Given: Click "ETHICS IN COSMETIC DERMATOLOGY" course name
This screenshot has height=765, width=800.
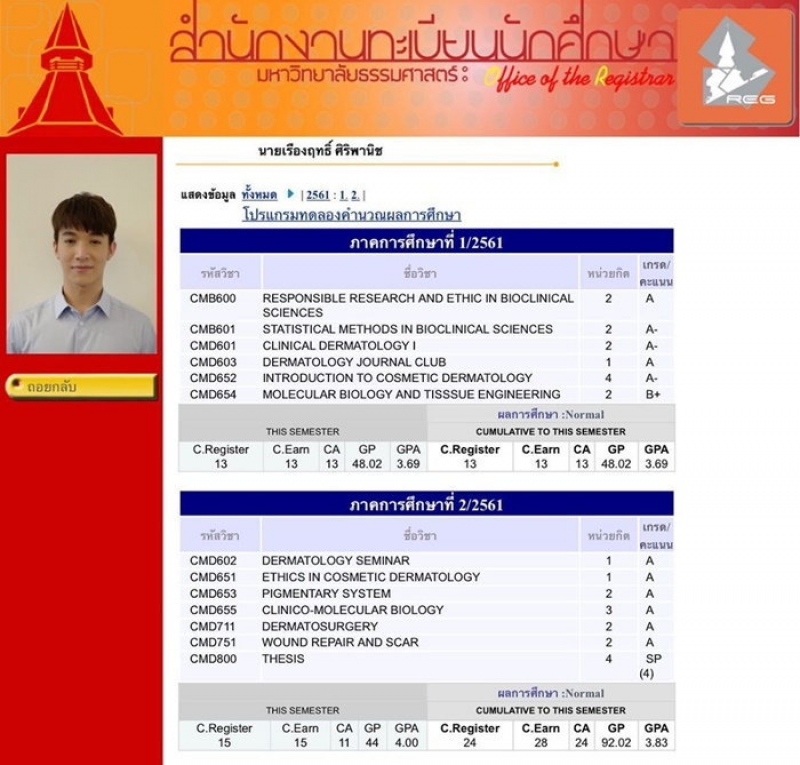Looking at the screenshot, I should click(371, 577).
